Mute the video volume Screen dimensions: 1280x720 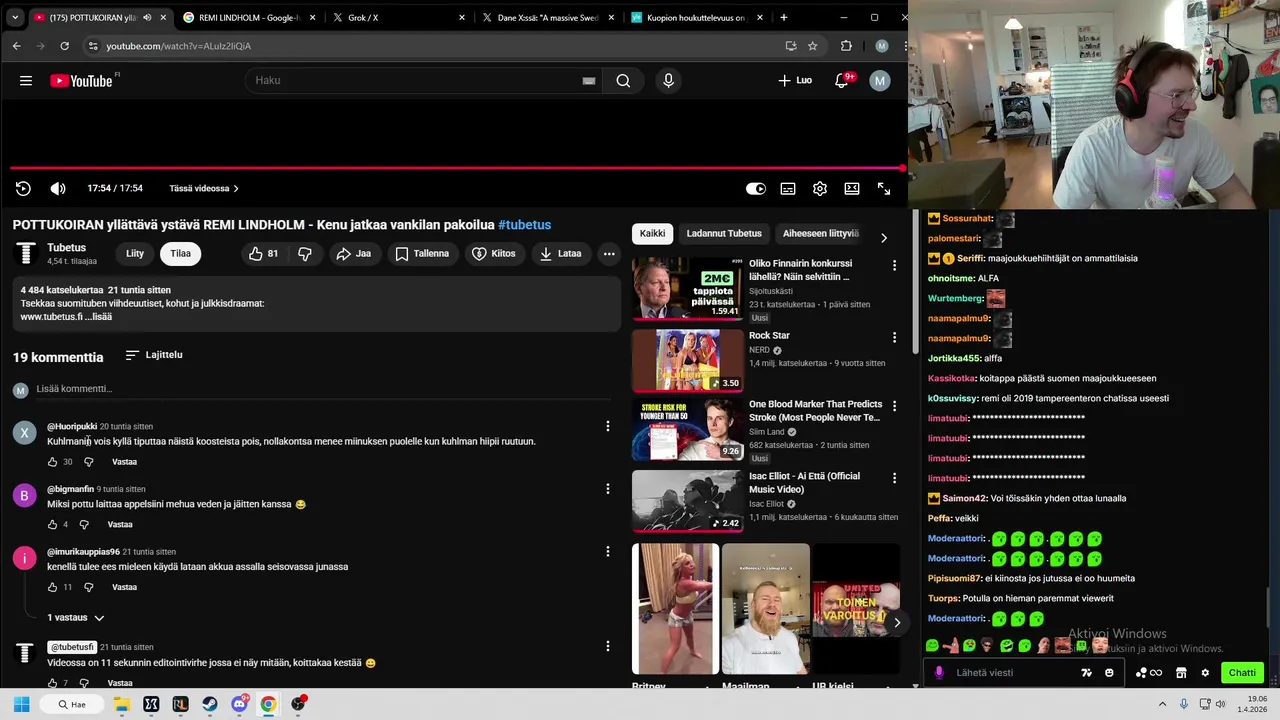coord(58,188)
